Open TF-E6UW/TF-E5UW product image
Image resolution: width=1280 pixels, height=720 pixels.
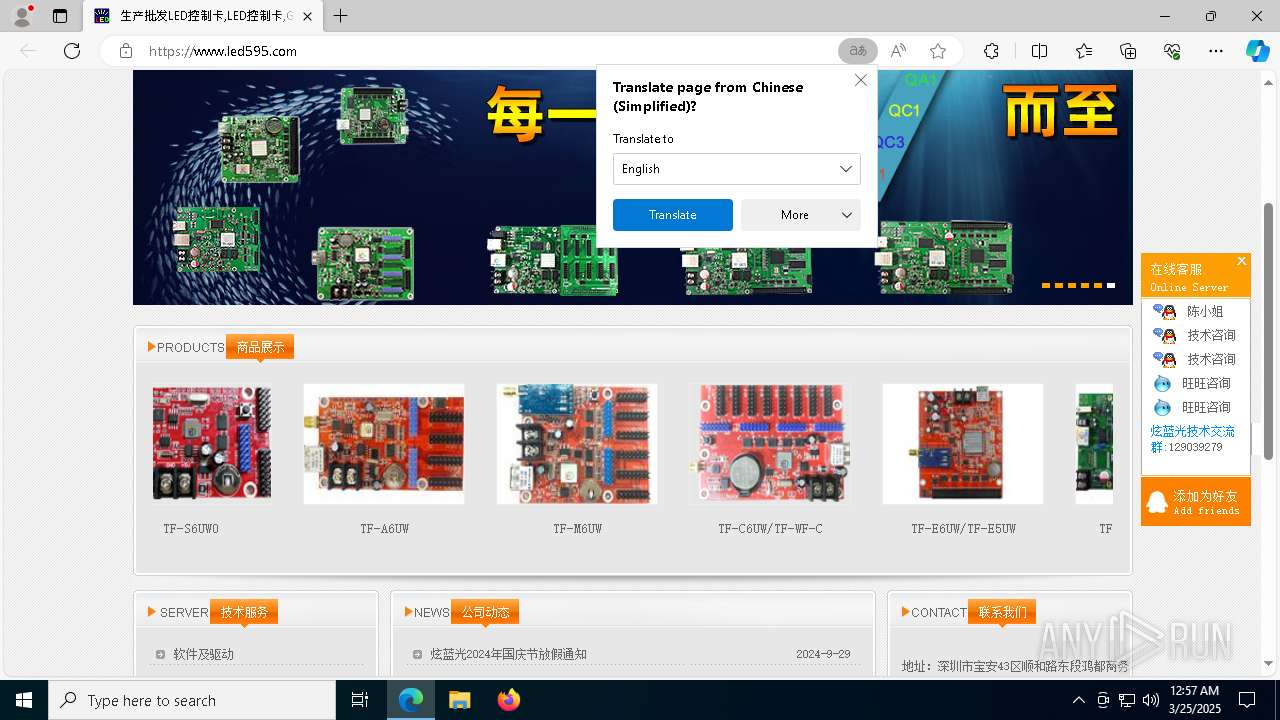tap(963, 443)
